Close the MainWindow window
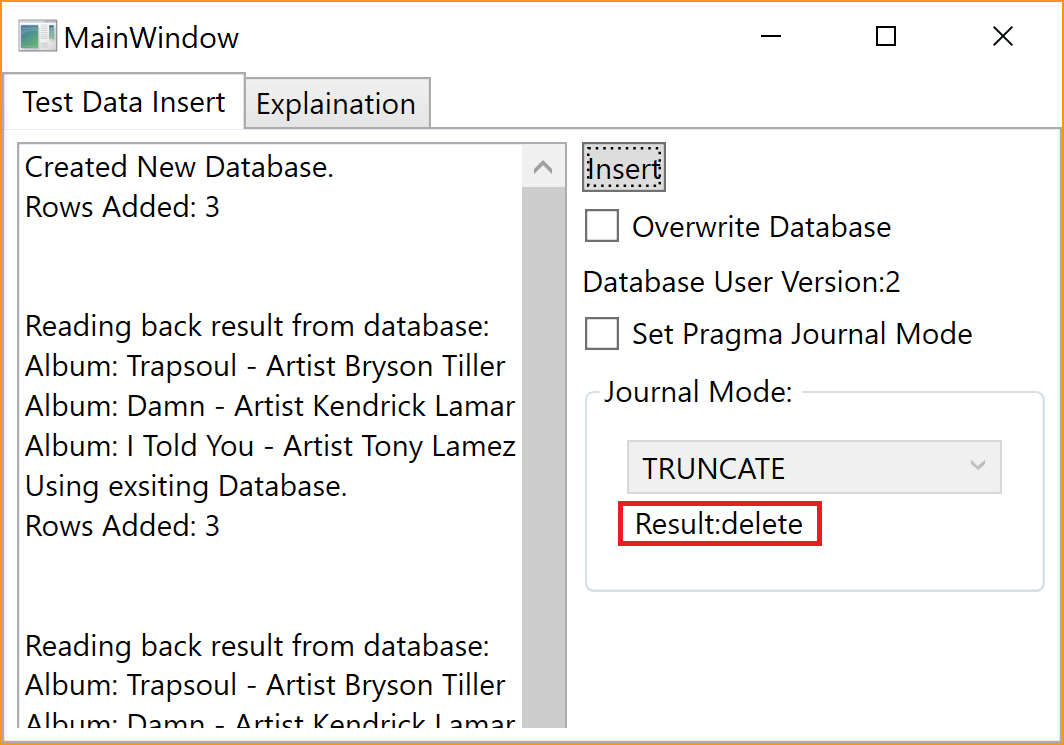The height and width of the screenshot is (745, 1064). (x=1002, y=36)
